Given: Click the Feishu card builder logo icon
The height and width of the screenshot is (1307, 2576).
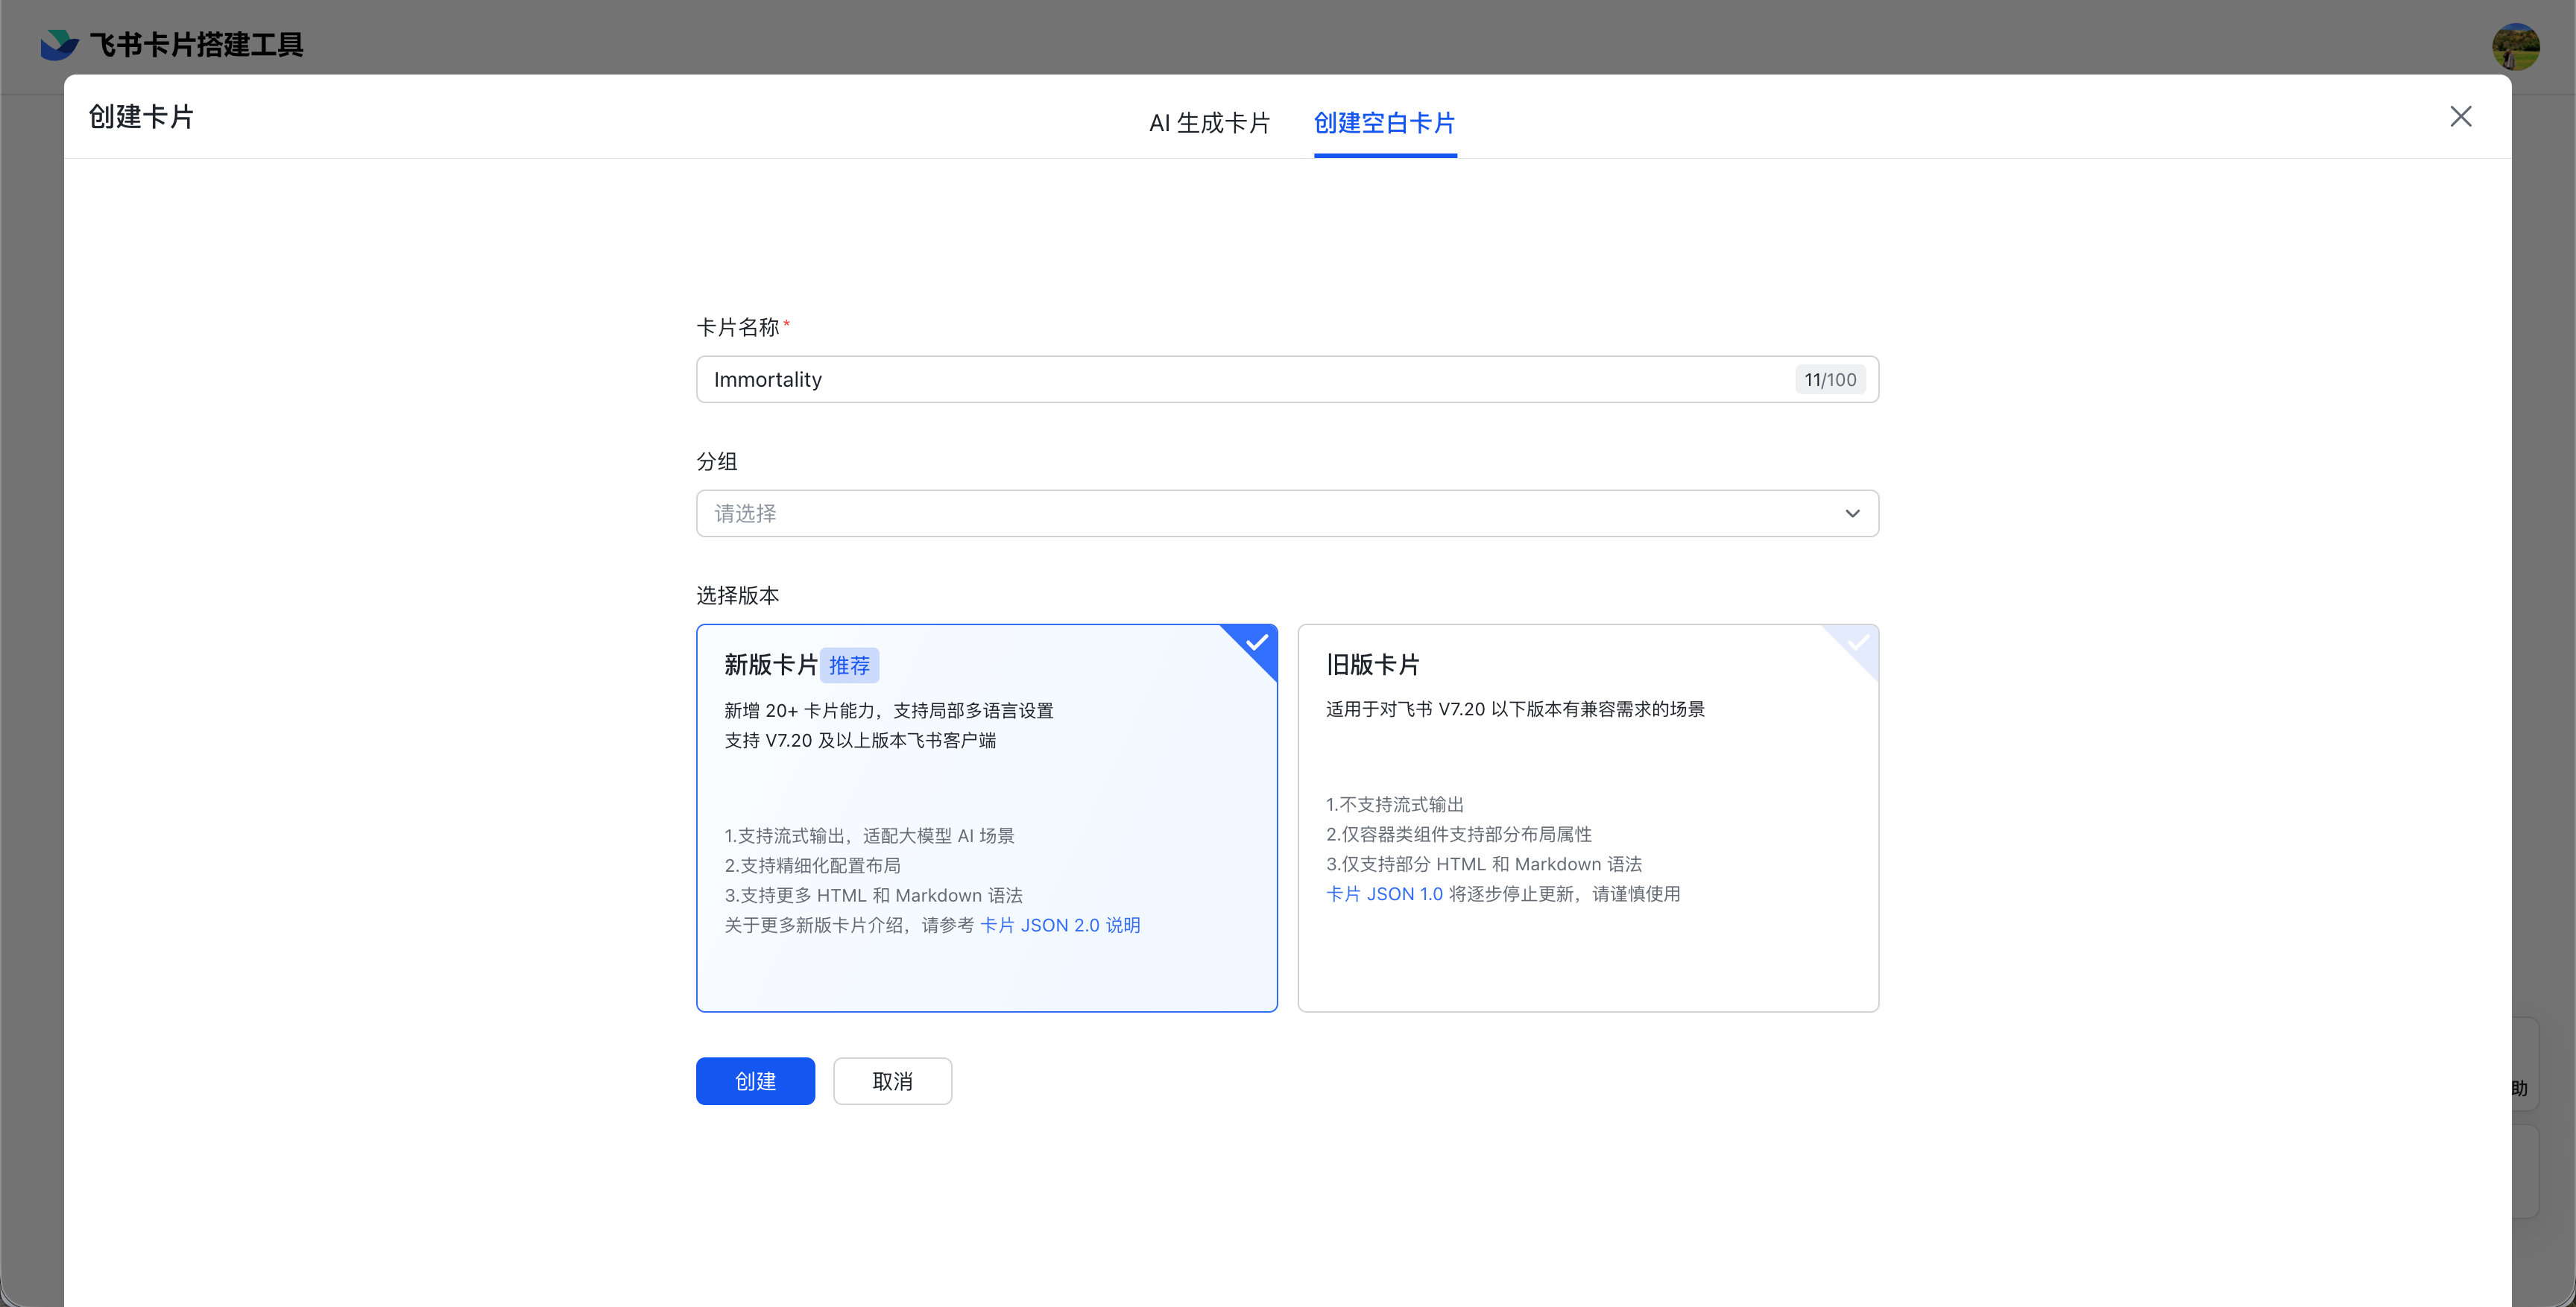Looking at the screenshot, I should tap(59, 44).
